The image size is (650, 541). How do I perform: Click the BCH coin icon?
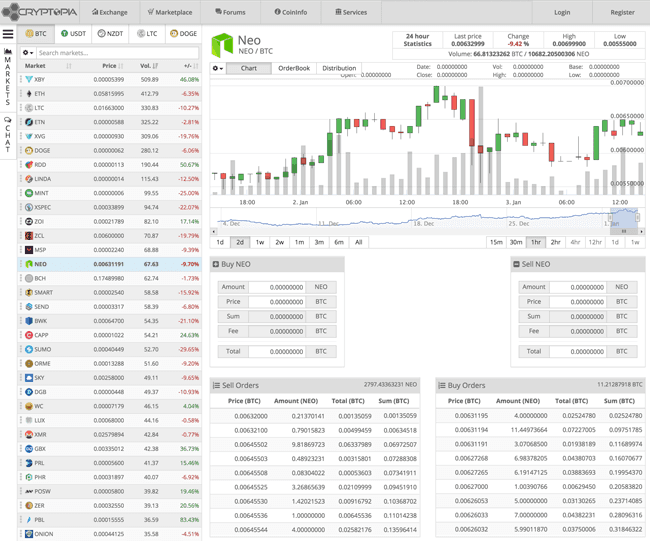point(29,278)
